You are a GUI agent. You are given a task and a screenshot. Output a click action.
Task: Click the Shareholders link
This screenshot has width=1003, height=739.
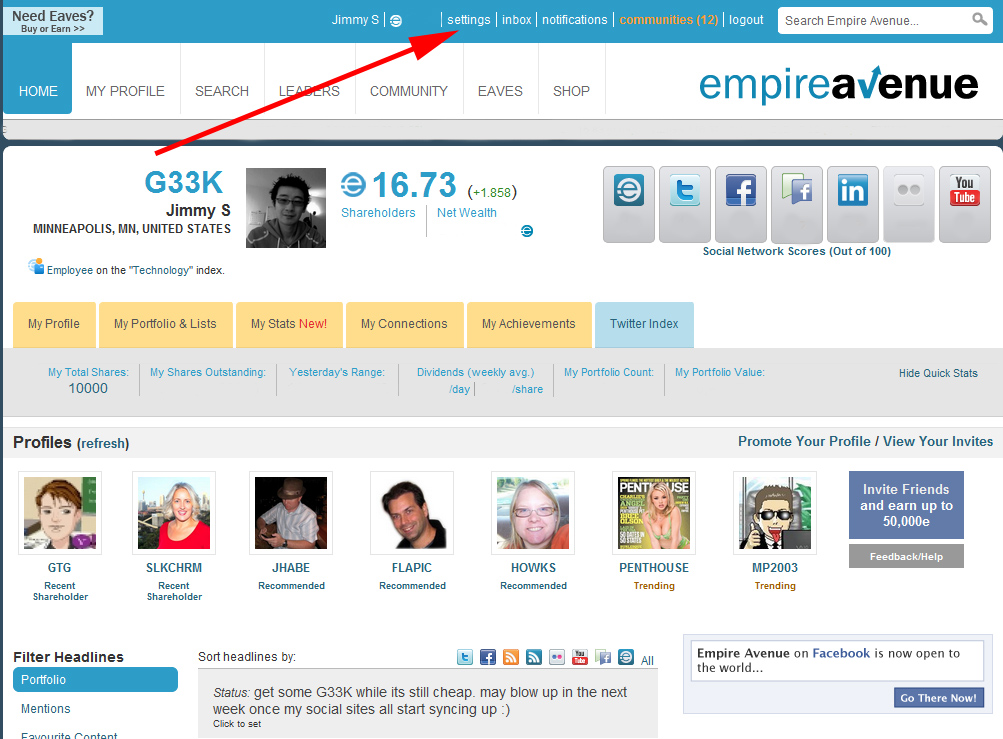[x=378, y=212]
